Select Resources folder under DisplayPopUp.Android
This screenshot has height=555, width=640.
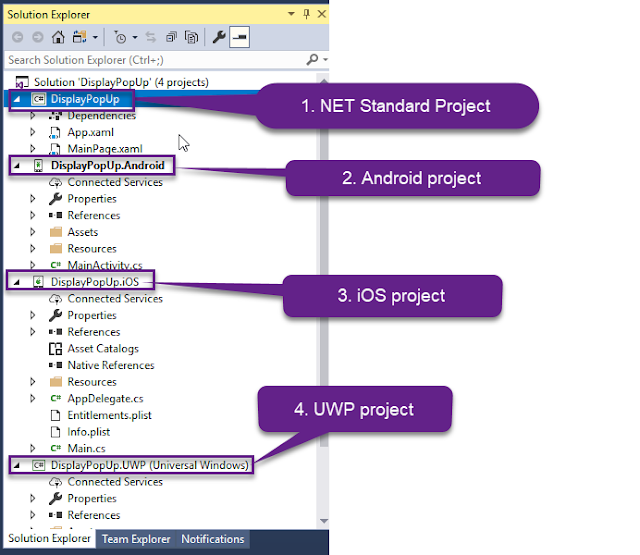[92, 249]
